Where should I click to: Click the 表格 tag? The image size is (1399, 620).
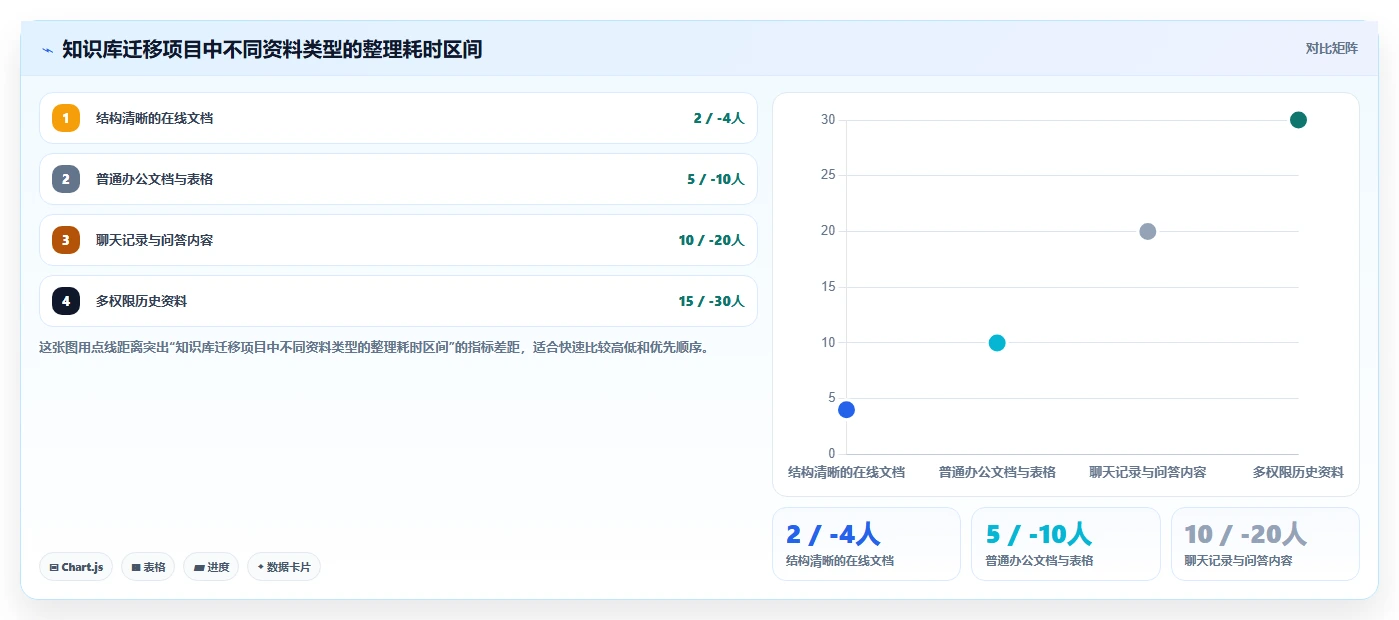coord(148,567)
